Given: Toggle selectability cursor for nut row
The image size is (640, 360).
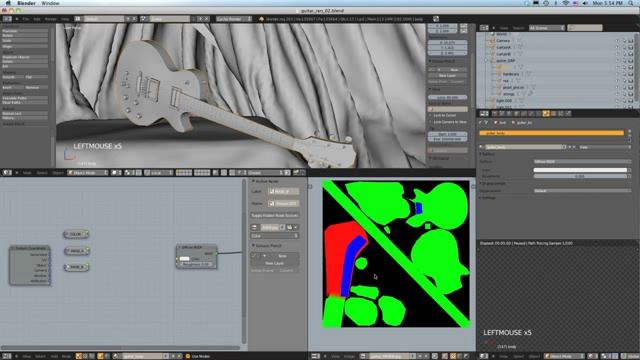Looking at the screenshot, I should pos(624,80).
